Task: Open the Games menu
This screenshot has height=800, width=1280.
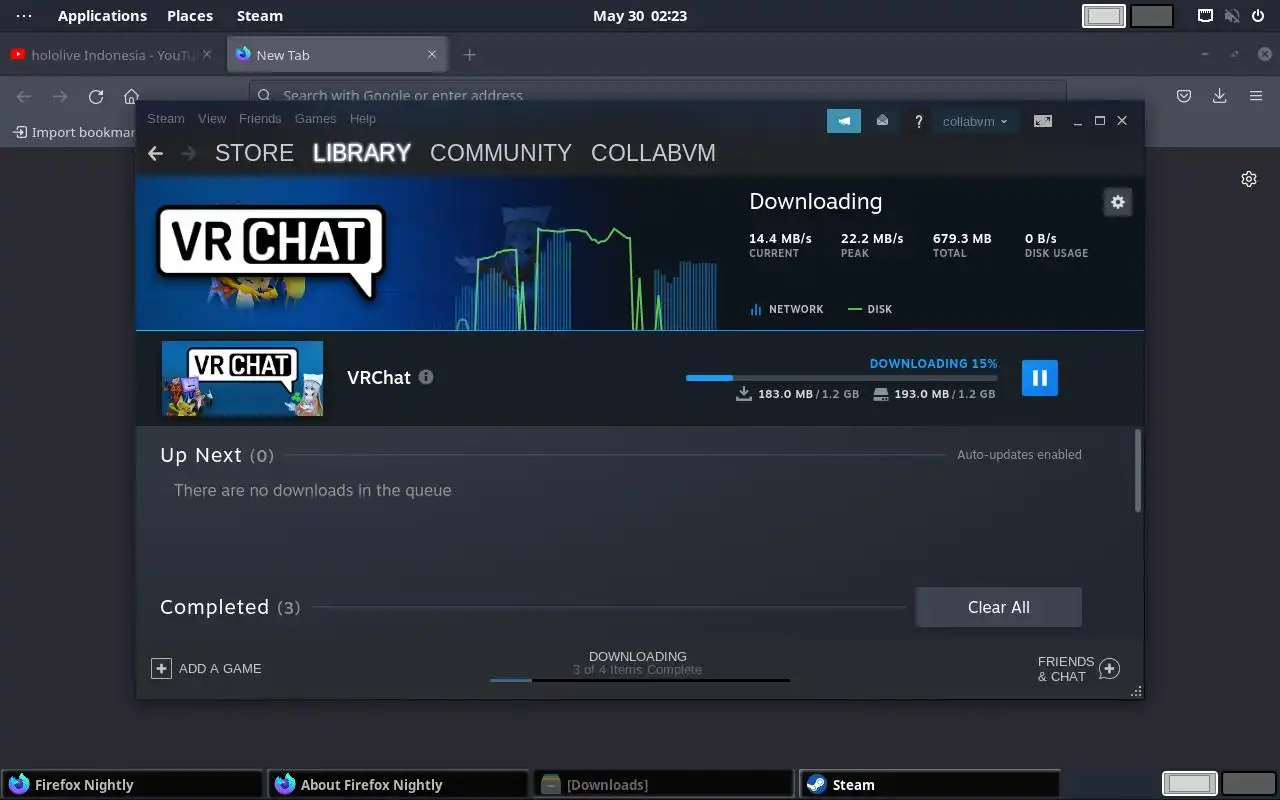Action: (x=315, y=118)
